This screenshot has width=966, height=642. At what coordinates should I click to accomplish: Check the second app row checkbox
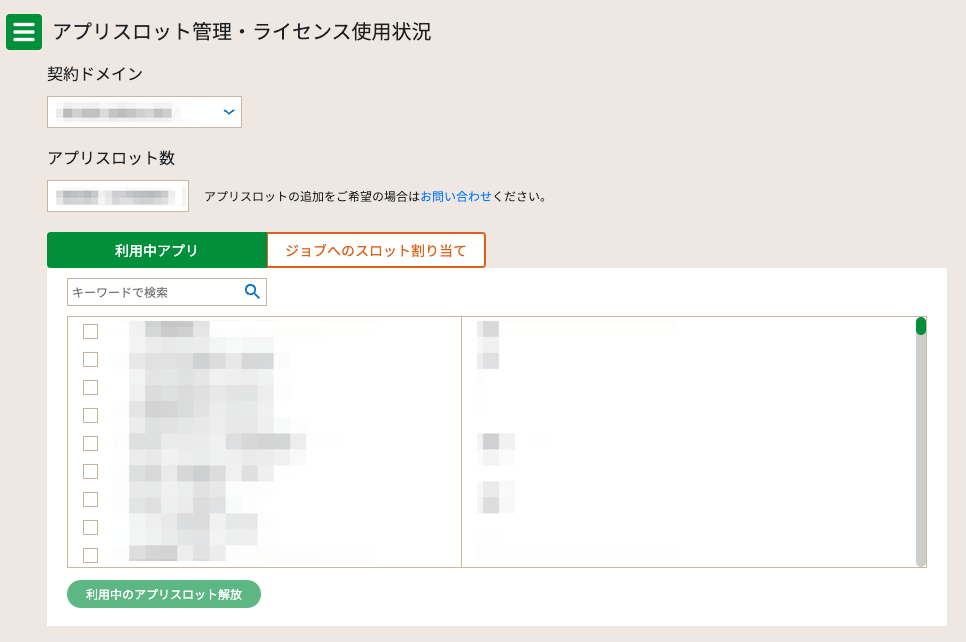[91, 359]
